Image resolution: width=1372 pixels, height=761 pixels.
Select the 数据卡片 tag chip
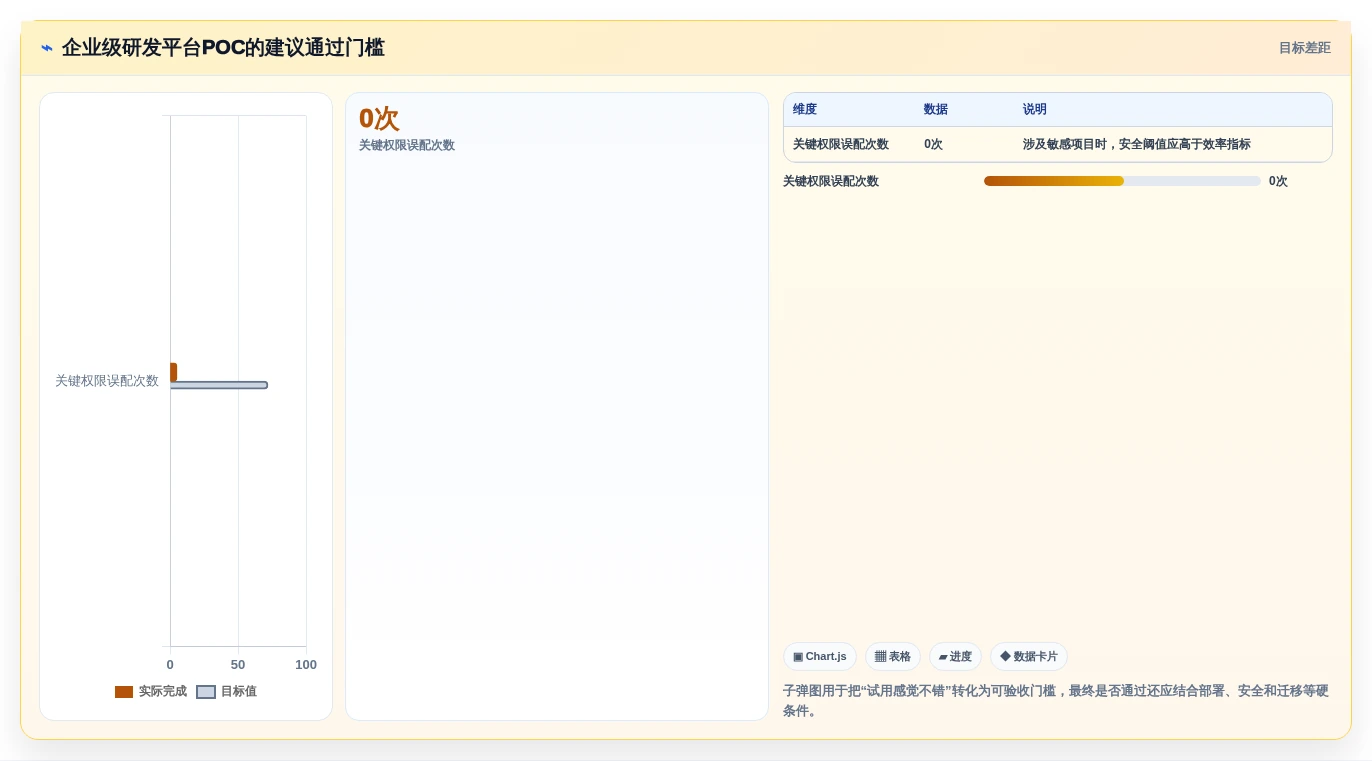click(1029, 657)
